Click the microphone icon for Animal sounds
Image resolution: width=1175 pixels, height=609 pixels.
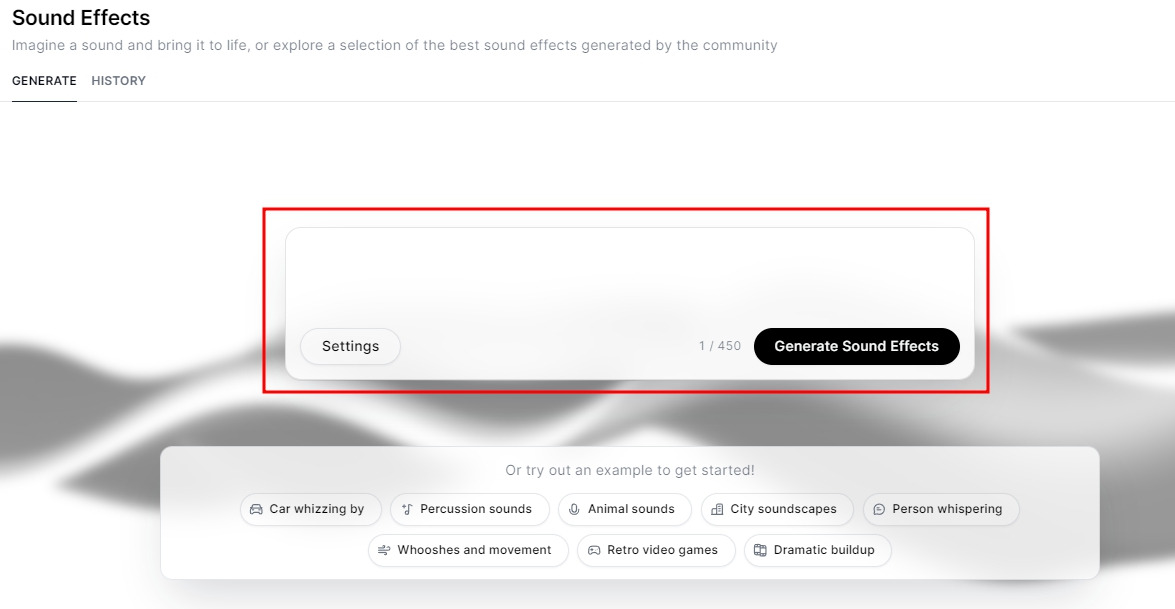click(x=574, y=509)
